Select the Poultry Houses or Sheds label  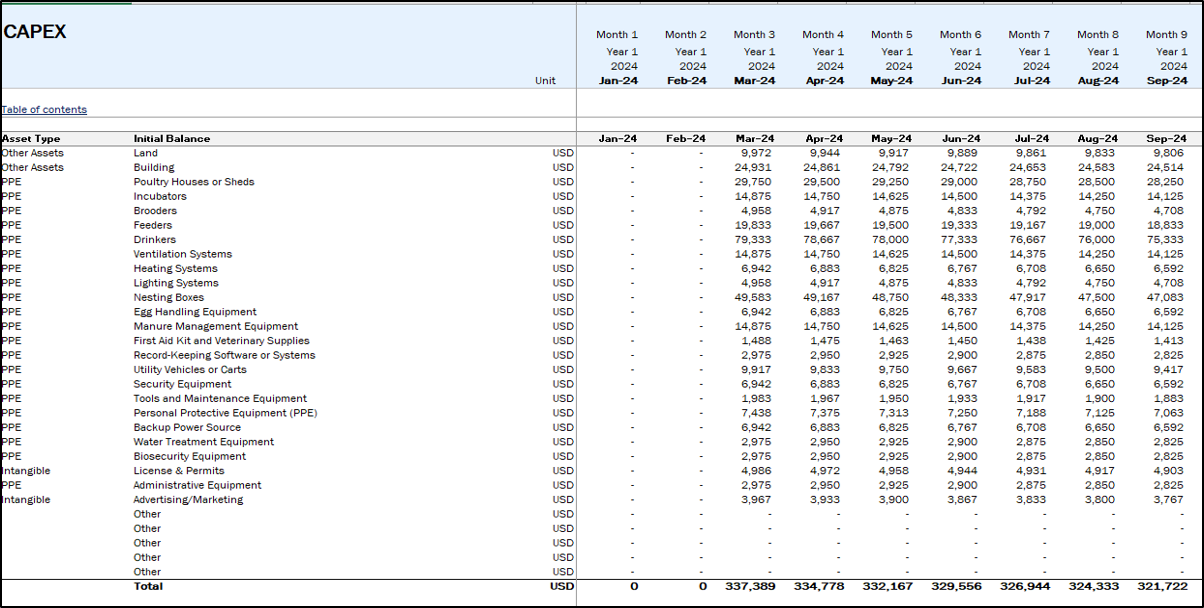(x=194, y=182)
